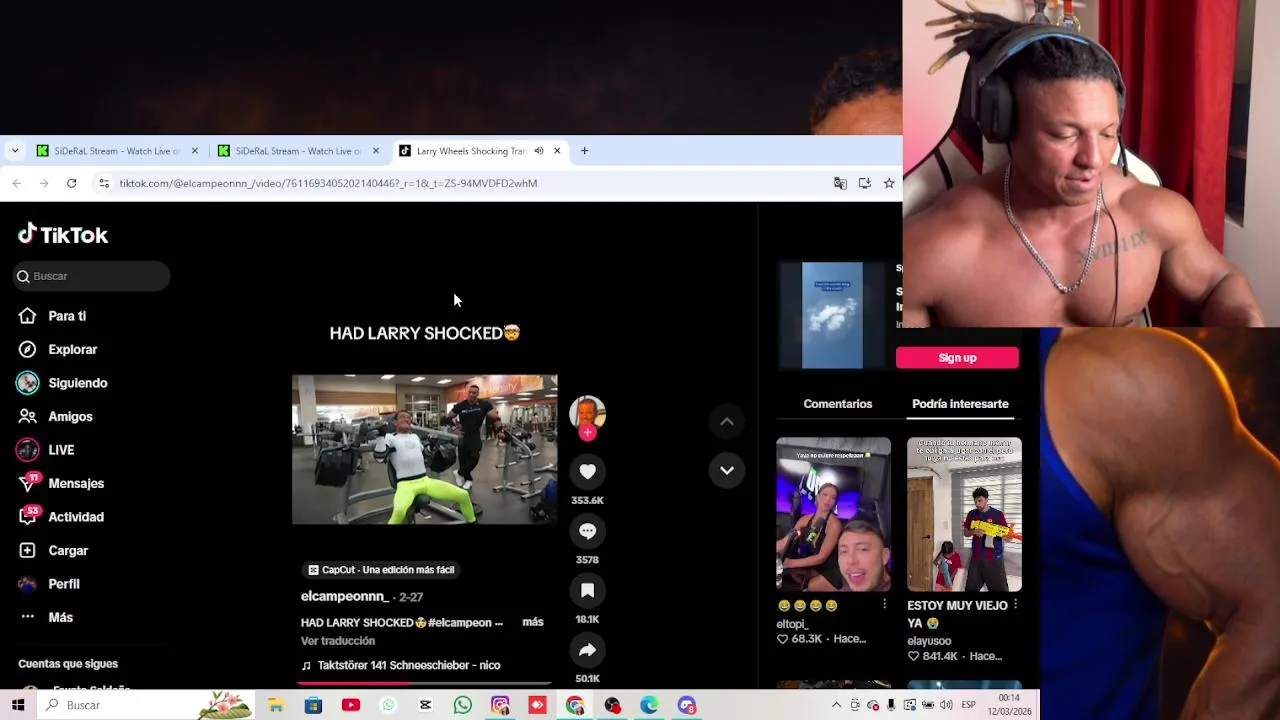1280x720 pixels.
Task: Mute the Larry Wheels tab audio
Action: [x=539, y=151]
